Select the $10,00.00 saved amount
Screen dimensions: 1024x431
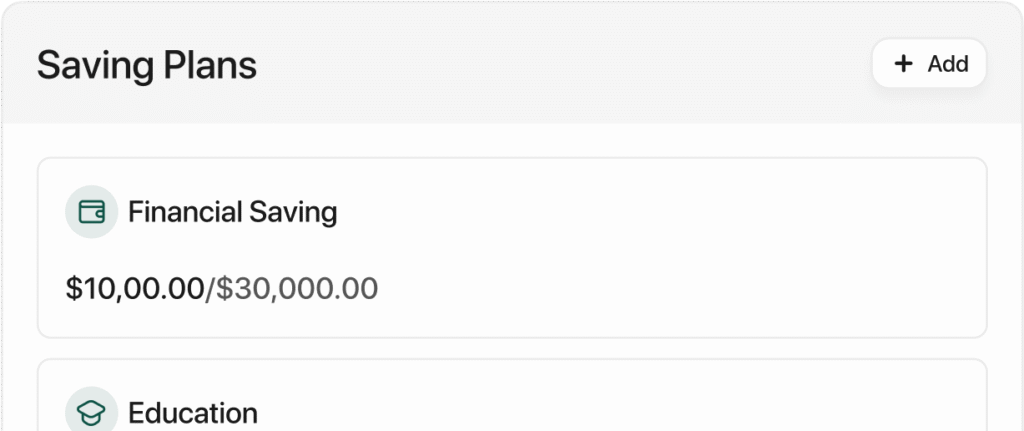coord(135,289)
